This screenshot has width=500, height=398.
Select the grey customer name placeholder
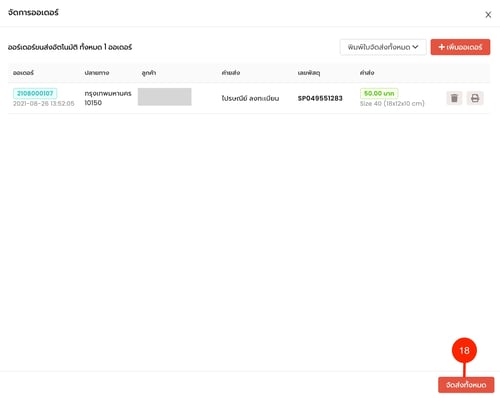tap(165, 97)
